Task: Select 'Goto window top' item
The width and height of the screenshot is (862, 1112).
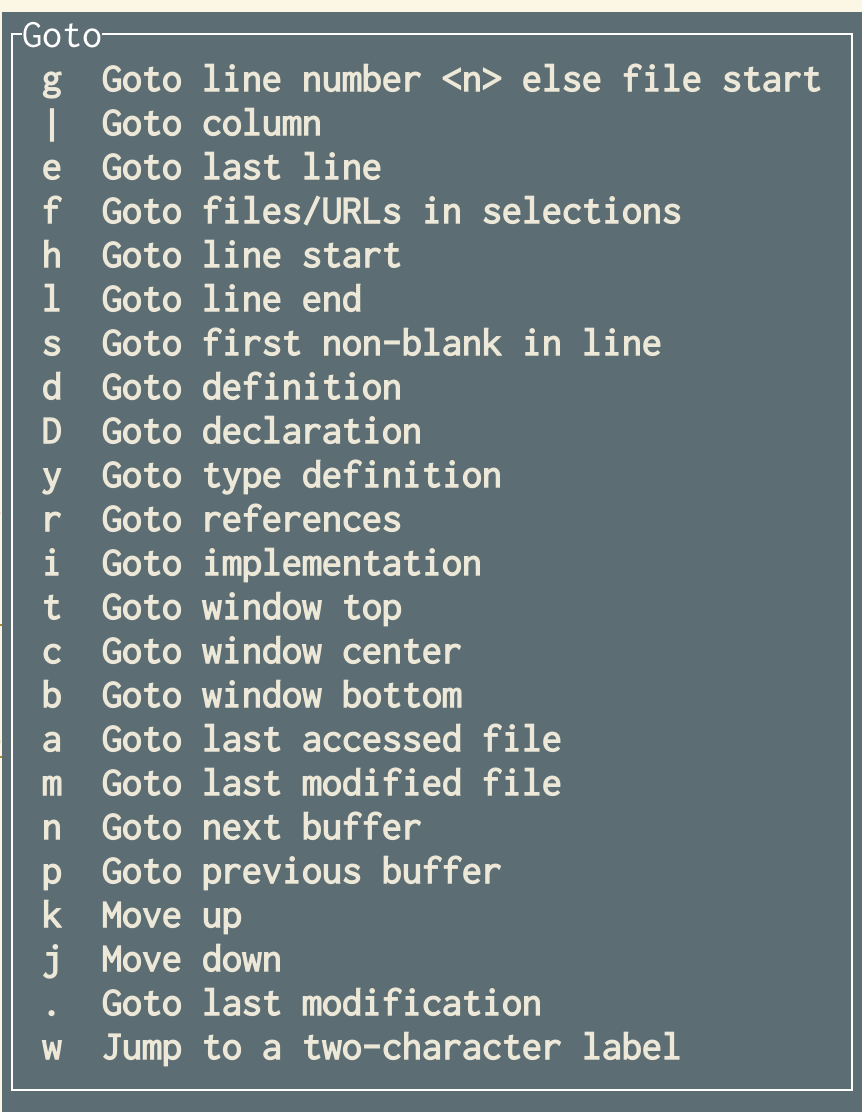Action: (251, 607)
